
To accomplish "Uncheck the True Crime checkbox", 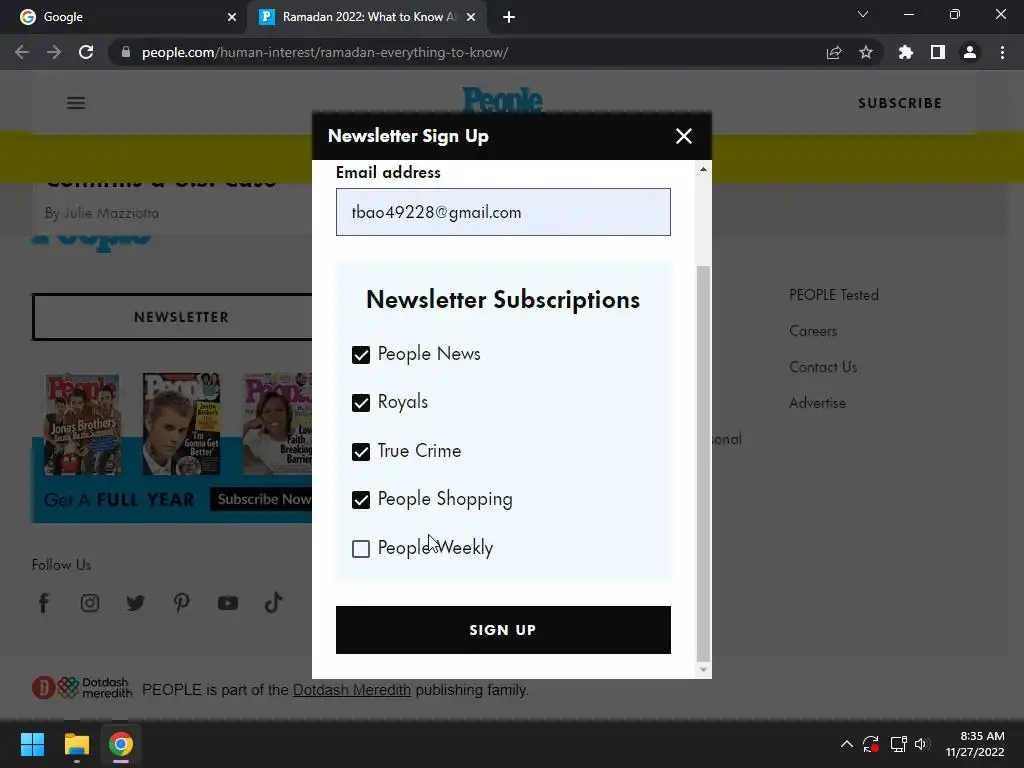I will click(360, 451).
